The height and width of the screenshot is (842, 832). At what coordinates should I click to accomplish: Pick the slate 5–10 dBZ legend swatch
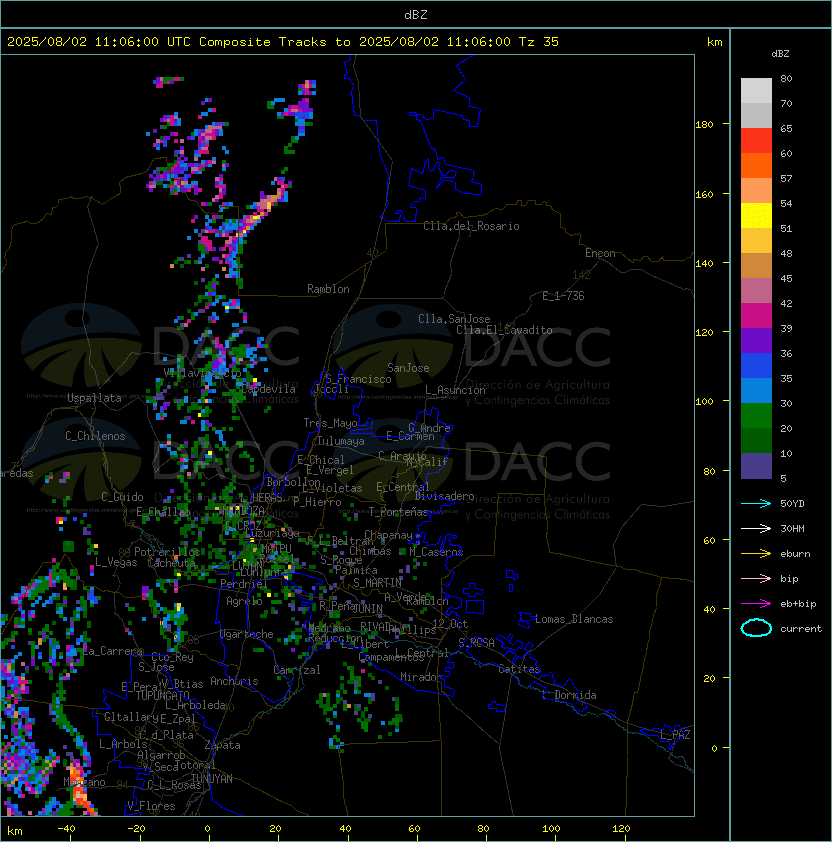point(756,466)
